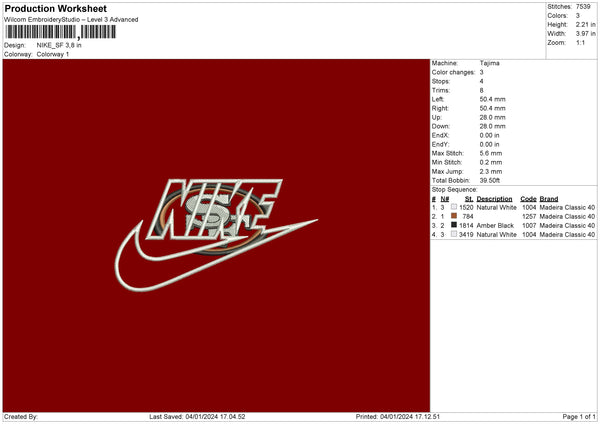This screenshot has width=600, height=424.
Task: Click the Height value 2.21 in
Action: click(585, 24)
